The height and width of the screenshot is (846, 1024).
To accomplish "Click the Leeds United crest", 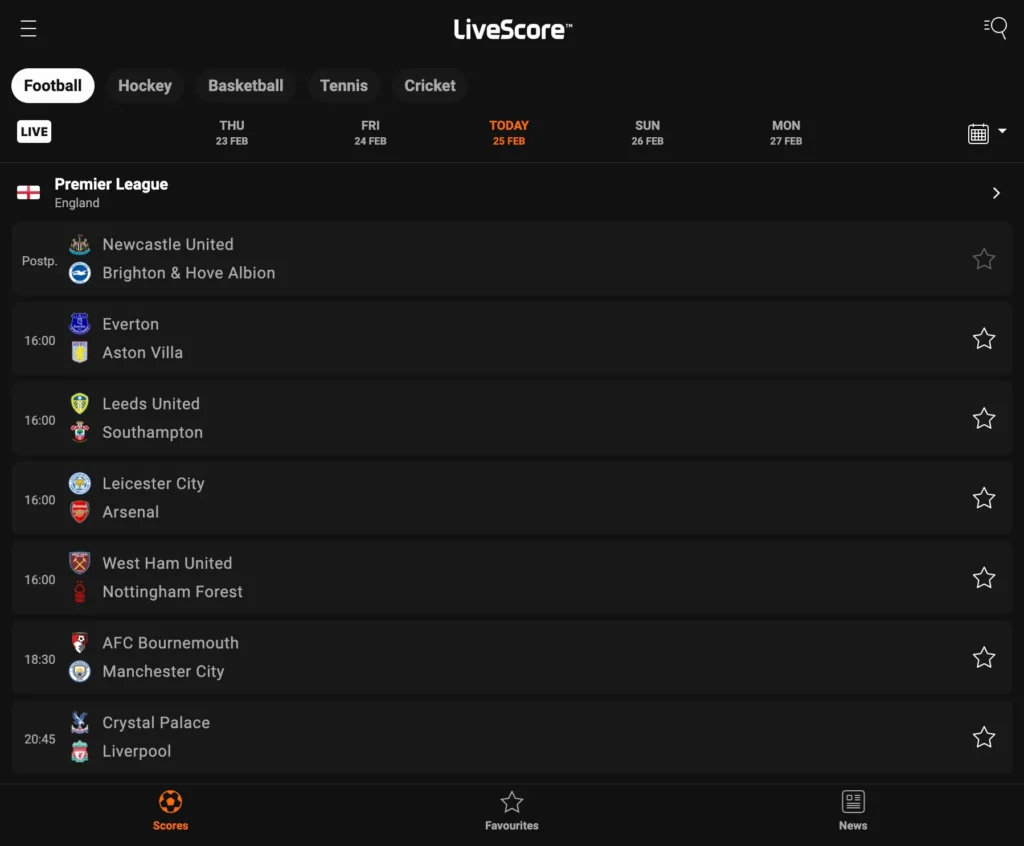I will (80, 404).
